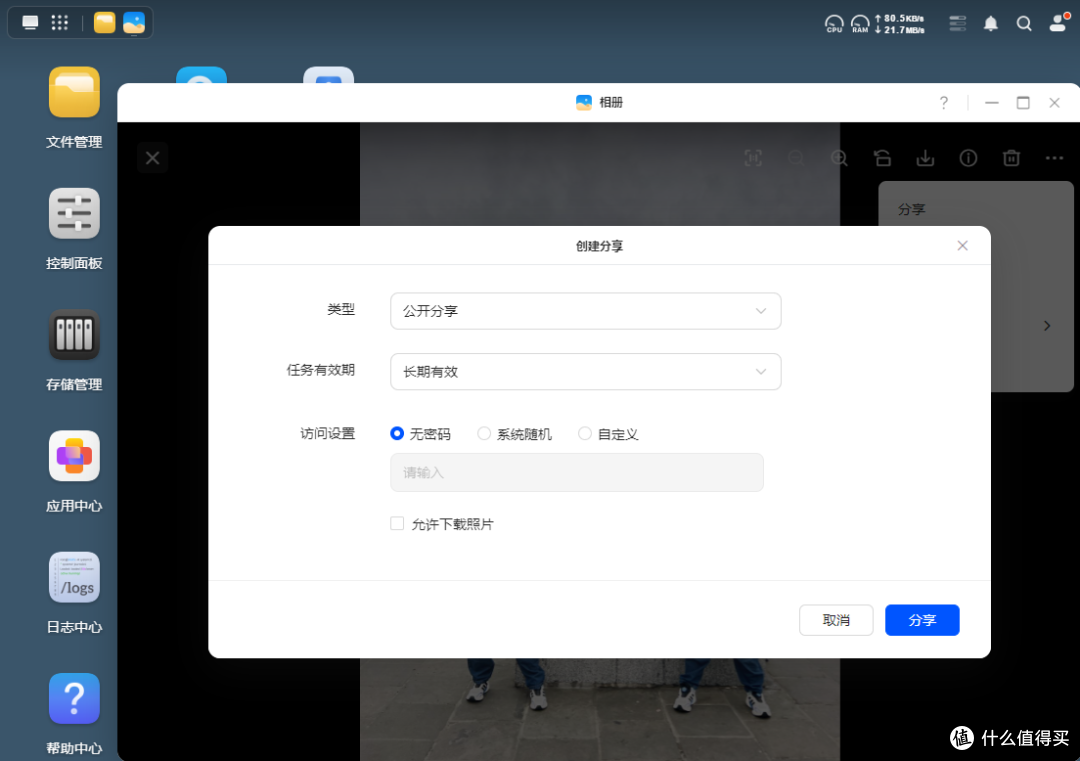Click the blue 分享 button
The height and width of the screenshot is (761, 1080).
[922, 620]
